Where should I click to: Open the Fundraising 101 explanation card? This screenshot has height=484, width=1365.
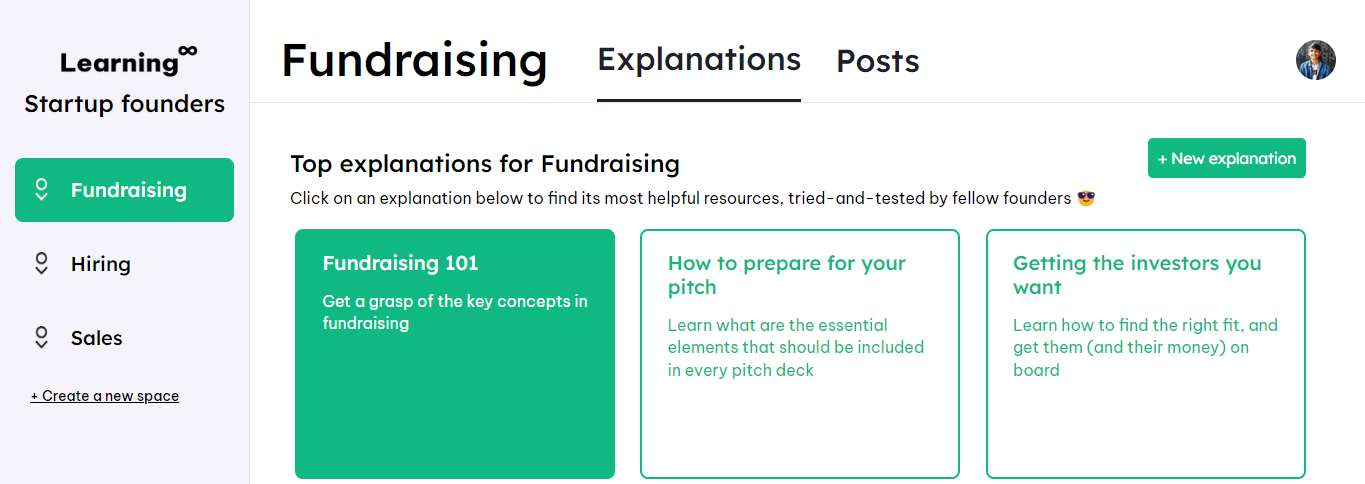tap(455, 354)
